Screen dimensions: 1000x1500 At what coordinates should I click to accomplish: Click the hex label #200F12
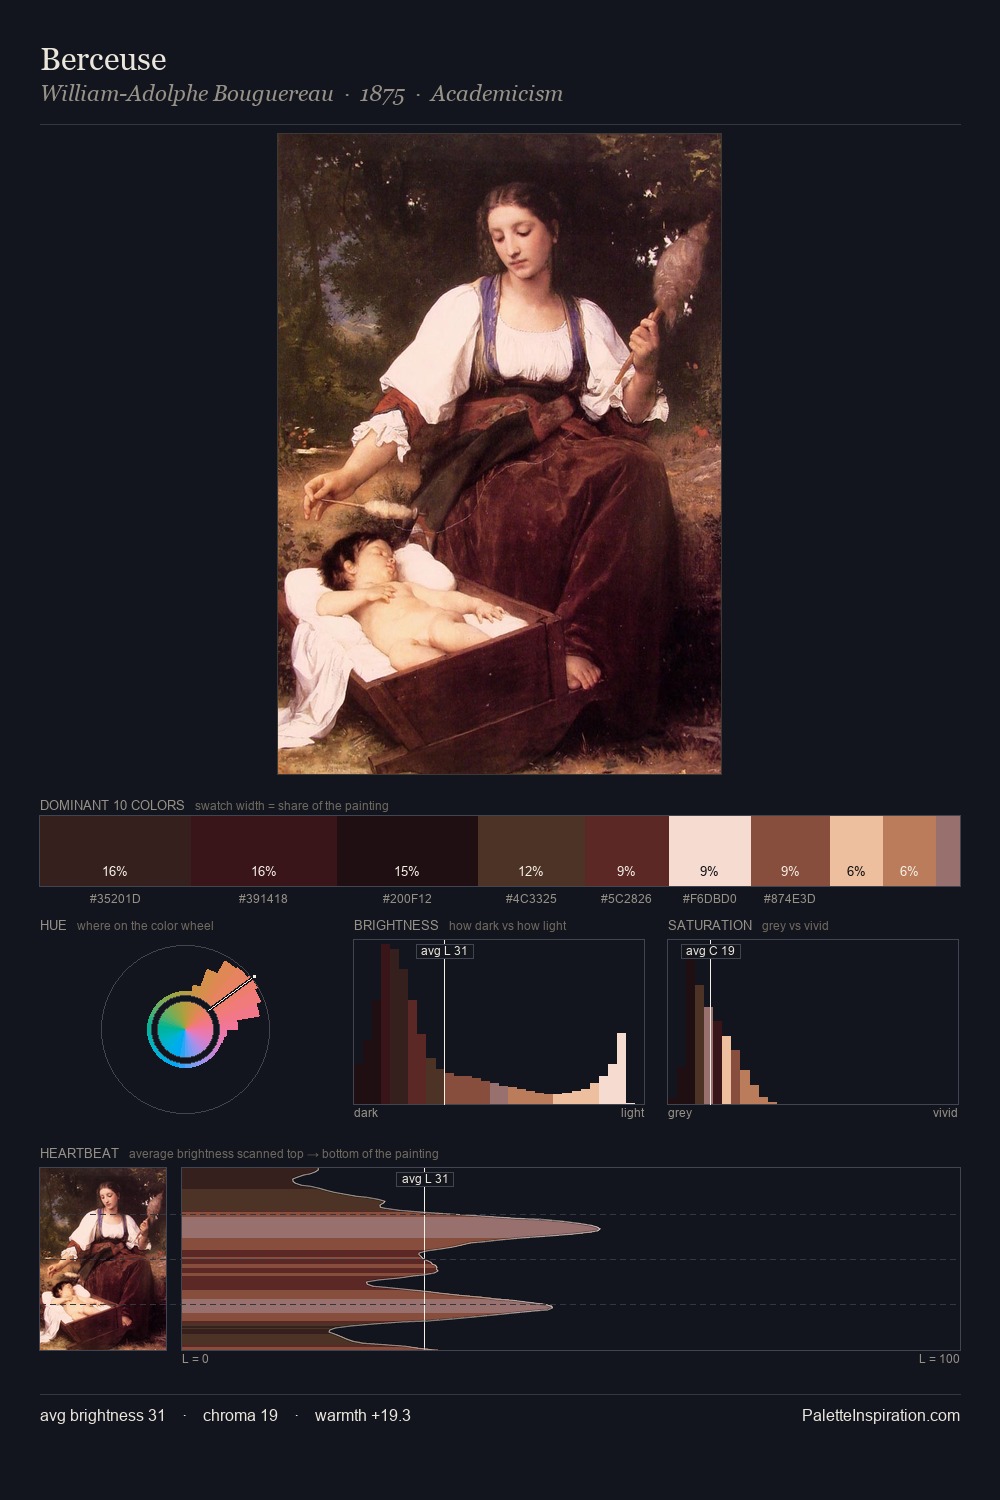coord(407,899)
